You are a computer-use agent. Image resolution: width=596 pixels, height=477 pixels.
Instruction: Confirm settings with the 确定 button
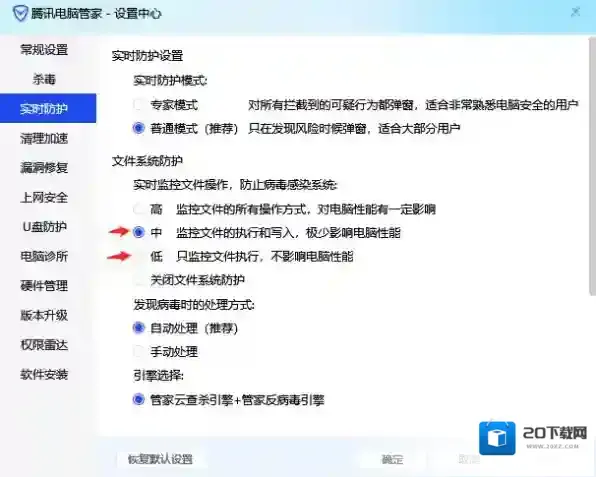pyautogui.click(x=392, y=459)
